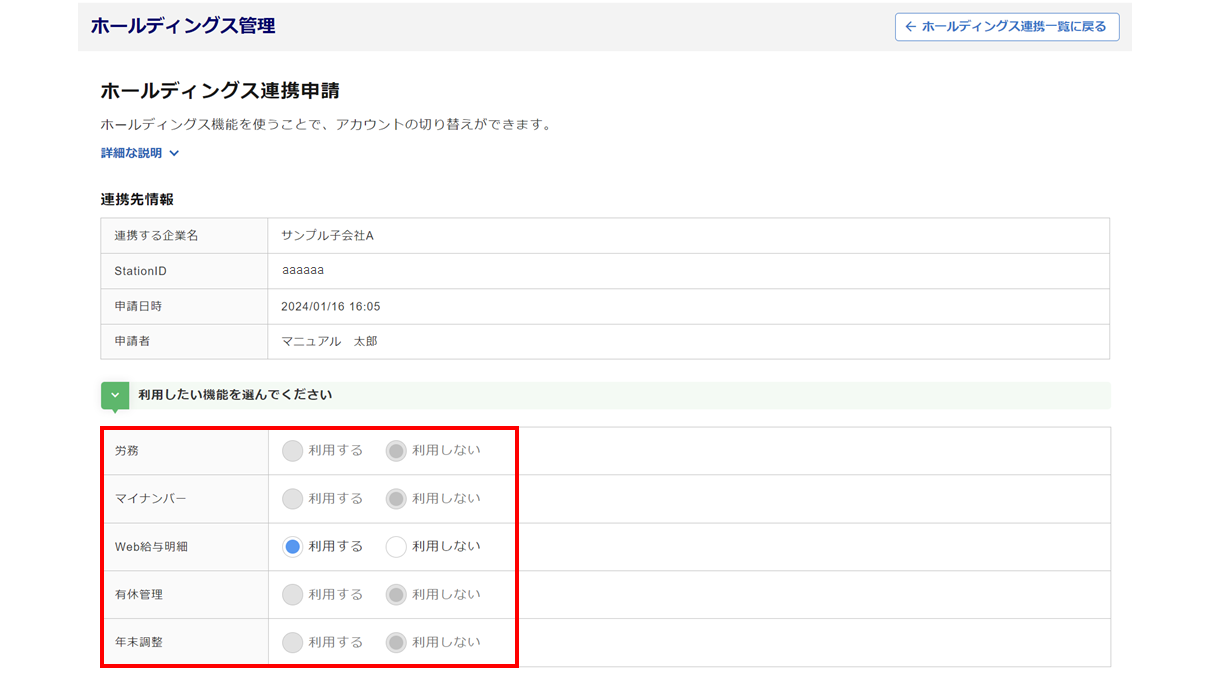Image resolution: width=1210 pixels, height=680 pixels.
Task: Expand the 詳細な説明 section
Action: (140, 153)
